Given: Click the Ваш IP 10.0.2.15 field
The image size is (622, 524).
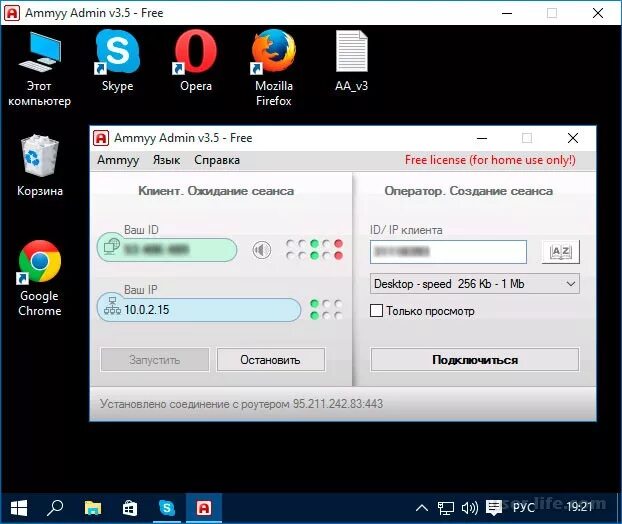Looking at the screenshot, I should pos(199,310).
